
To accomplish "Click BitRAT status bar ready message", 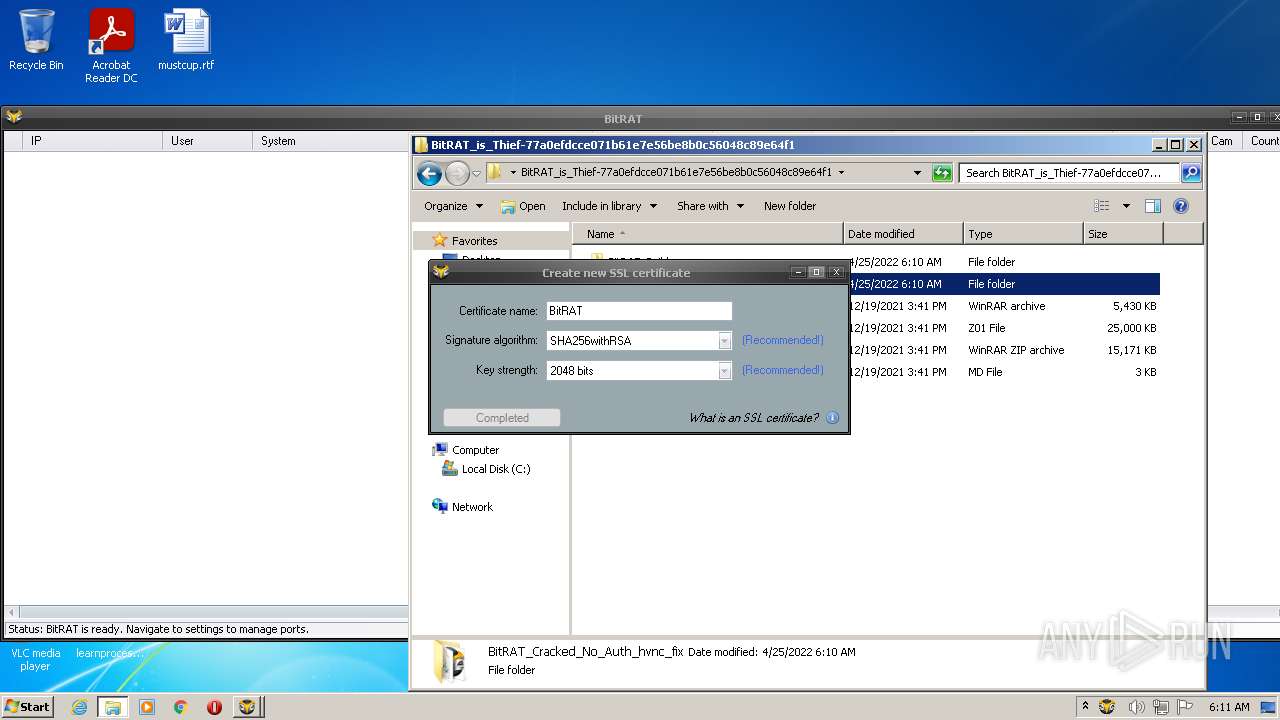I will pyautogui.click(x=159, y=629).
